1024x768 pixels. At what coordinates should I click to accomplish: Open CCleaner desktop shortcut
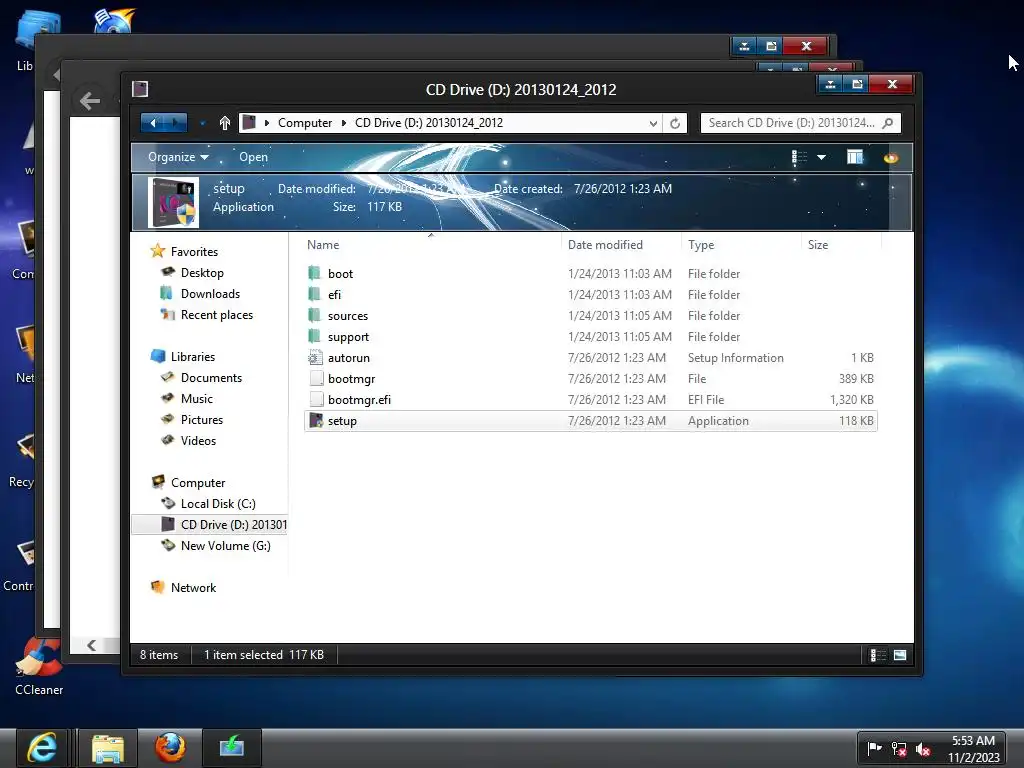tap(39, 666)
